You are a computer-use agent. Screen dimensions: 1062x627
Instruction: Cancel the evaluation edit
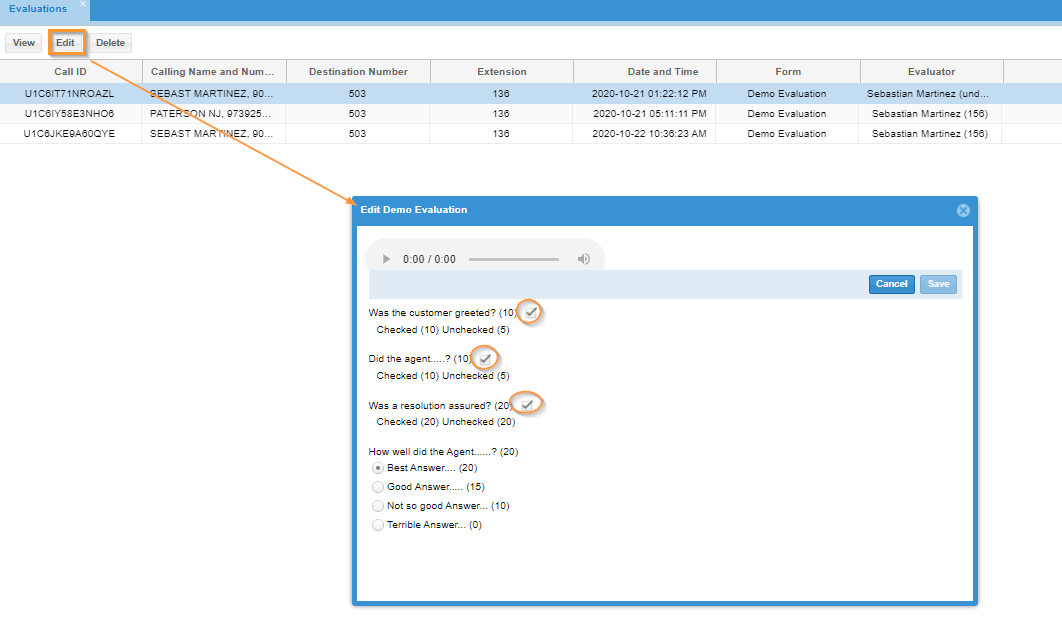(x=891, y=284)
